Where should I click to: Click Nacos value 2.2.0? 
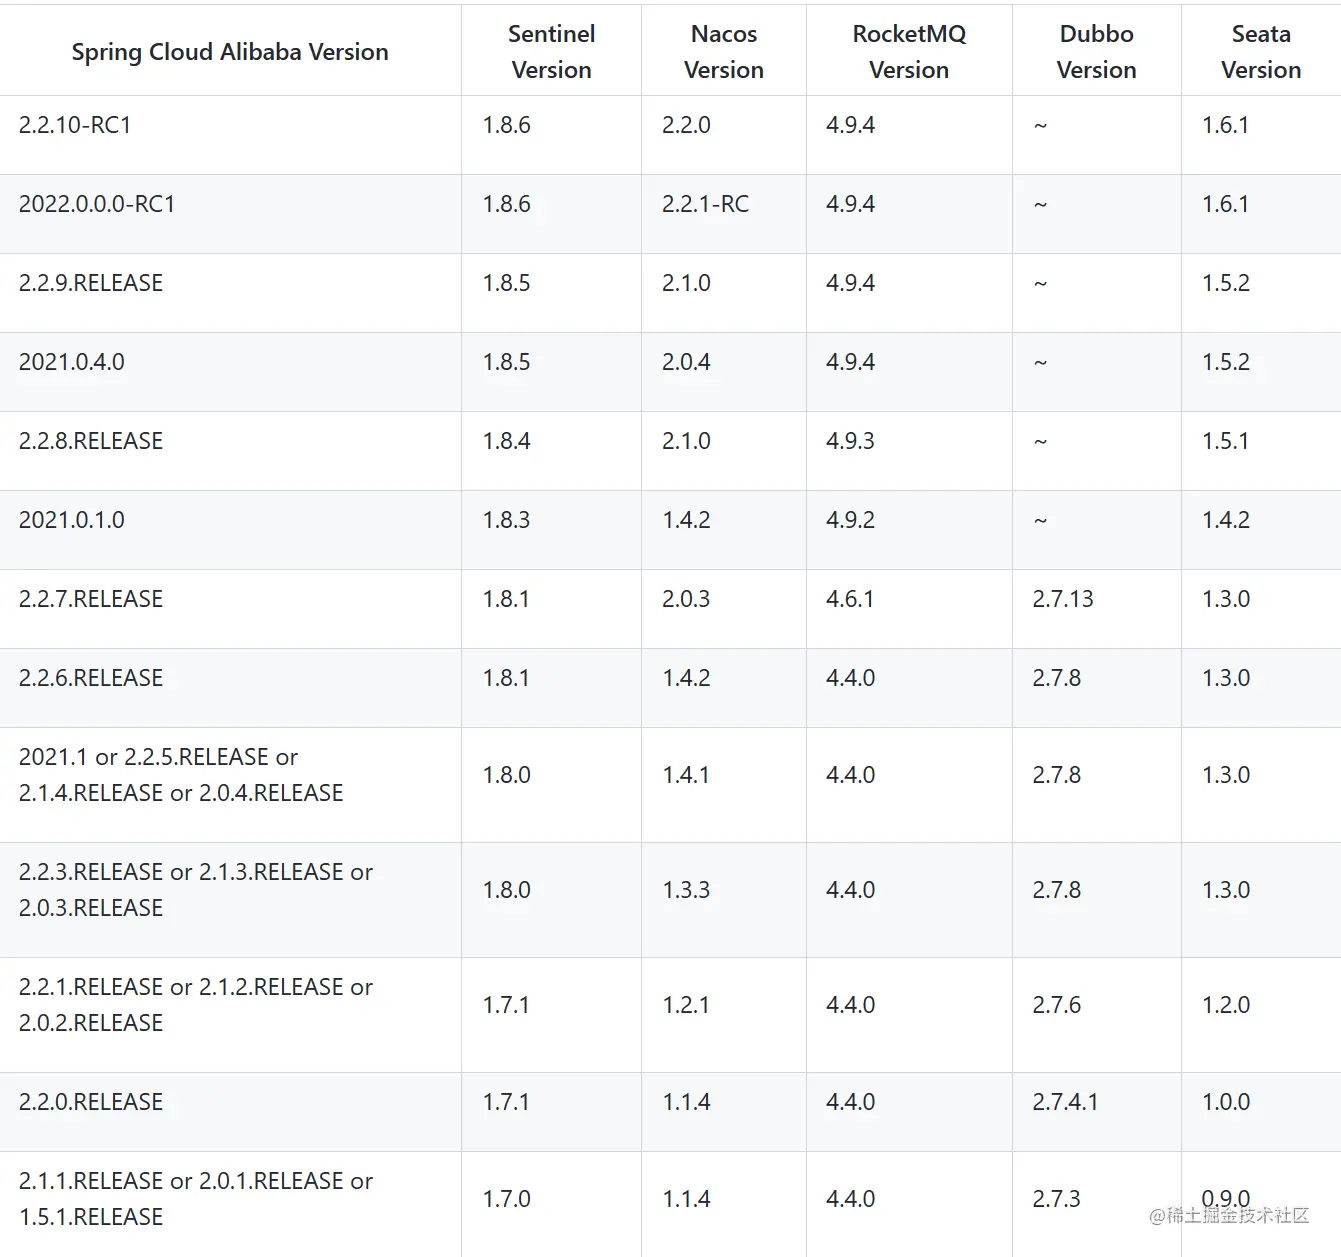[686, 125]
